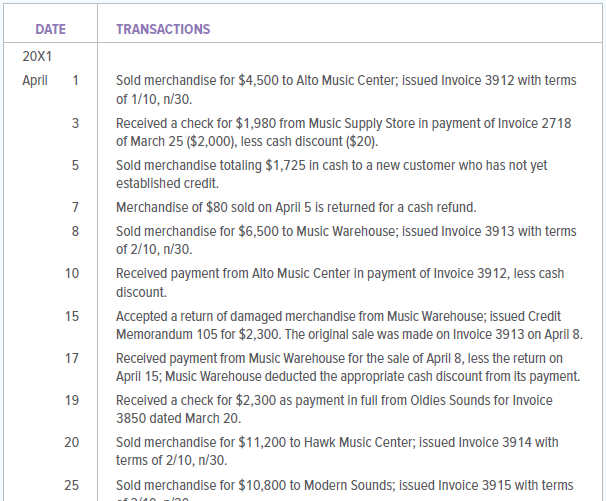Click the Hawk Music Center Invoice 3914 entry

[337, 450]
